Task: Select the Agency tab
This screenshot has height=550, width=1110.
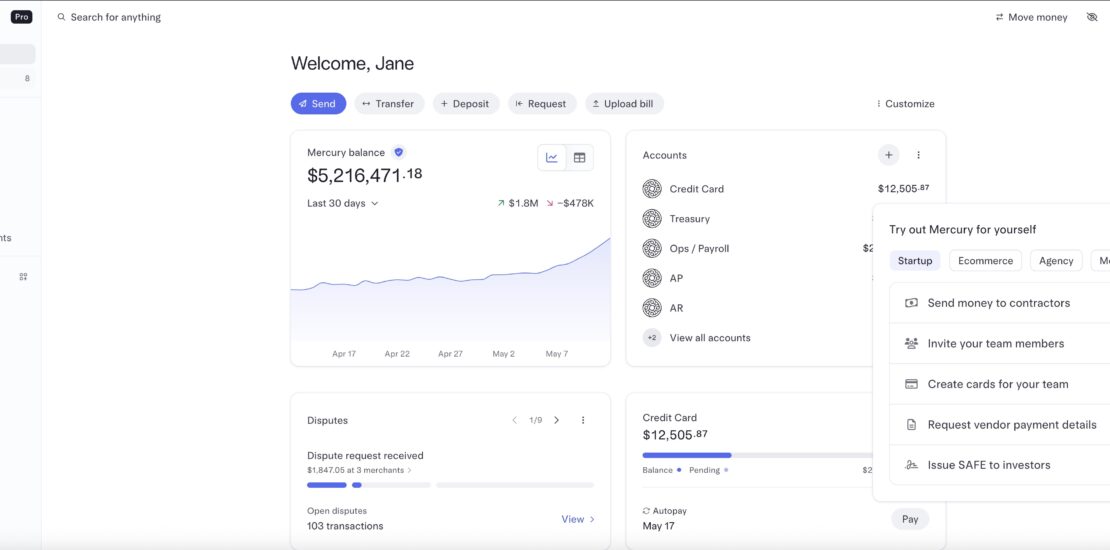Action: click(x=1056, y=260)
